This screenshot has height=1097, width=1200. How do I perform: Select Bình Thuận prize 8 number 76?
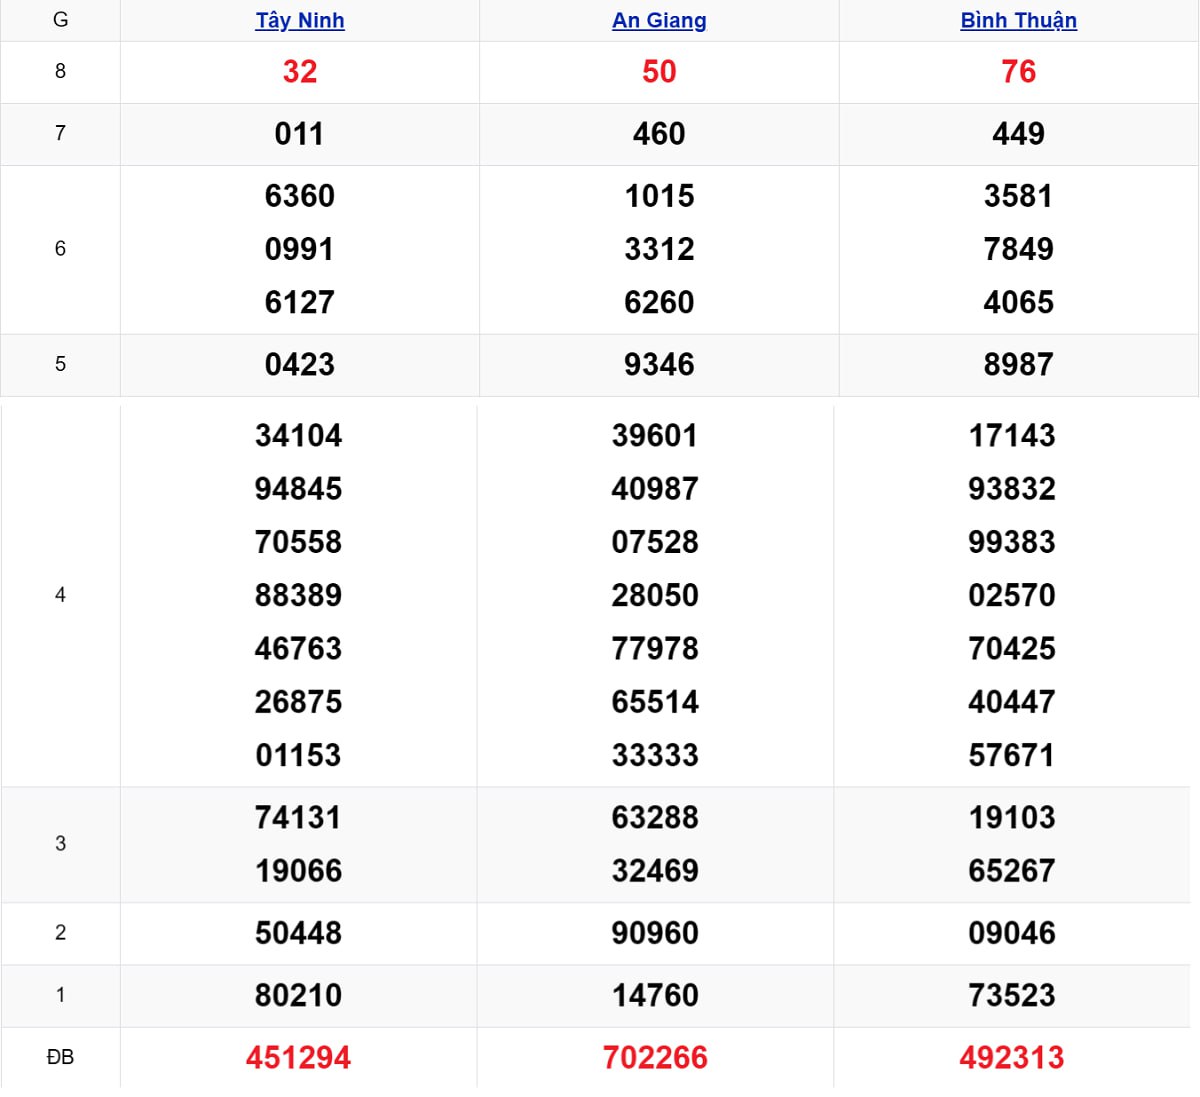1018,72
